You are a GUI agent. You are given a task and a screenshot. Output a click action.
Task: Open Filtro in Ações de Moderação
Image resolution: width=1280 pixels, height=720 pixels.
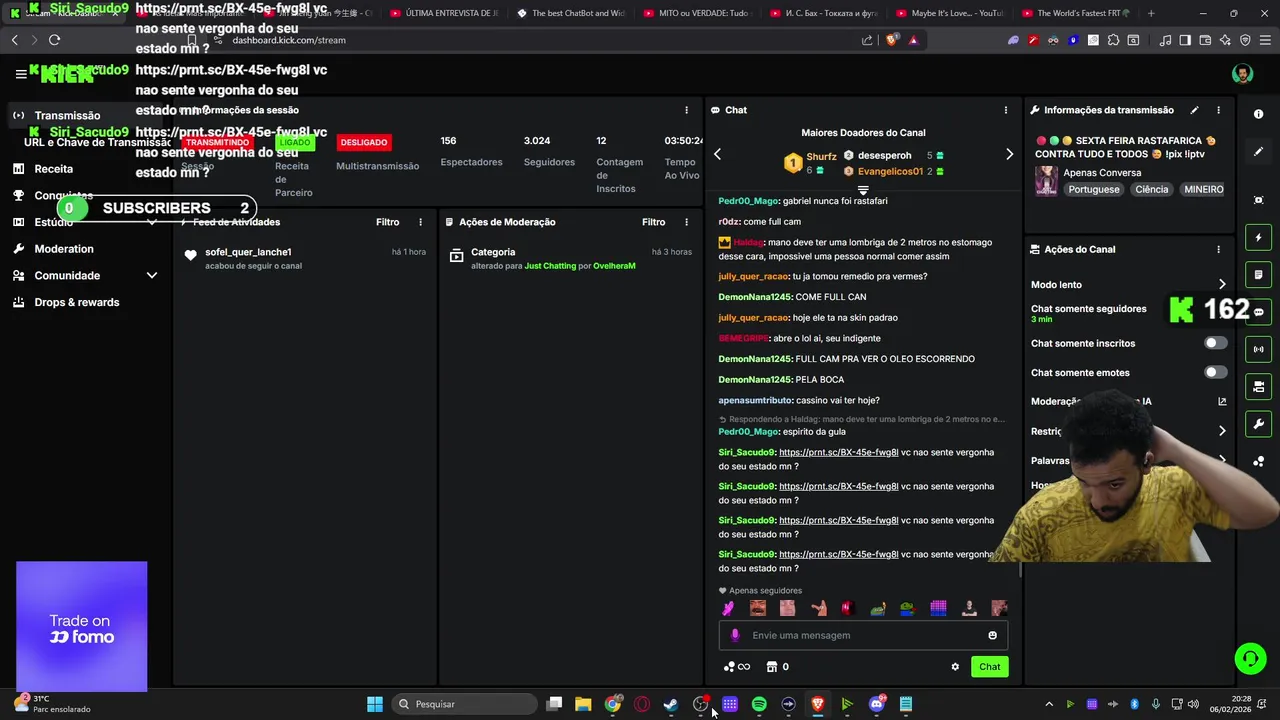653,222
